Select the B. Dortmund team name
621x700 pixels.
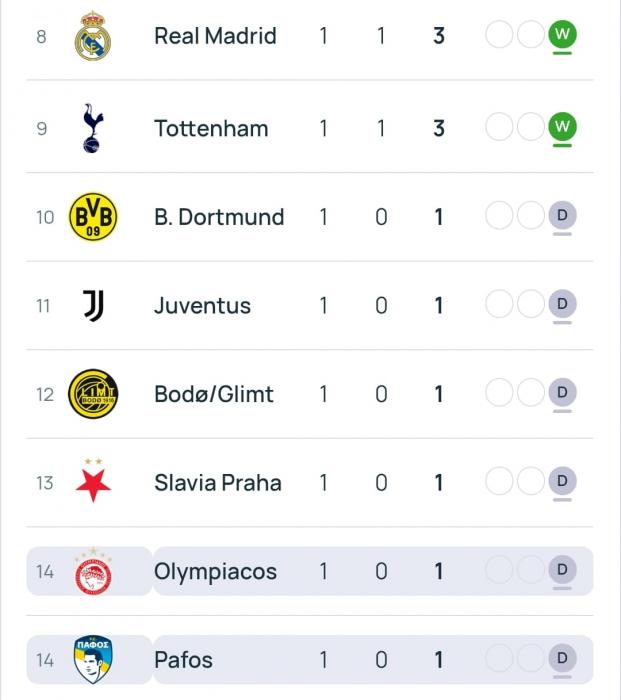click(219, 217)
